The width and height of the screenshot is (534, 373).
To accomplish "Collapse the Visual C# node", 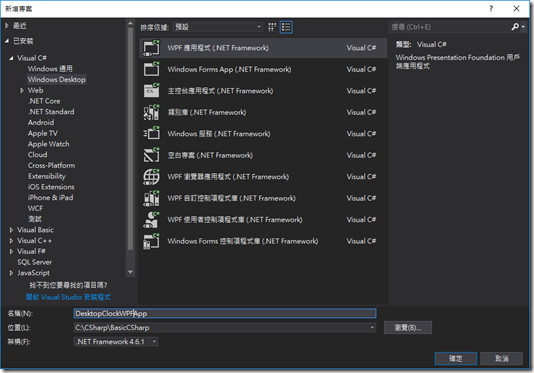I will click(x=11, y=58).
